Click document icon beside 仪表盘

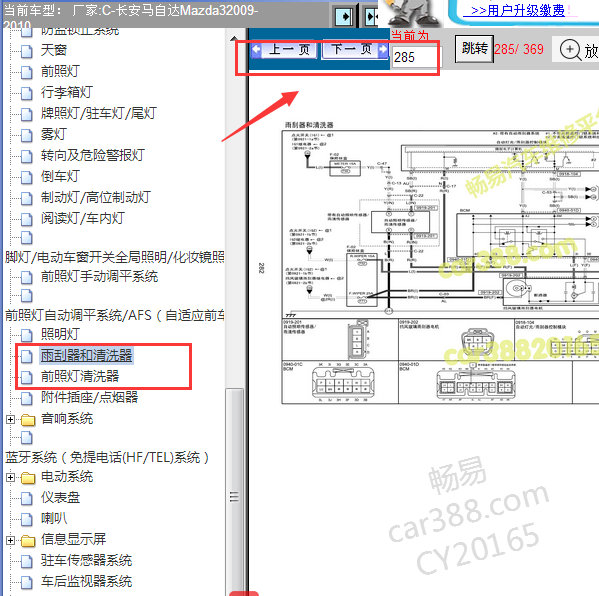click(27, 498)
